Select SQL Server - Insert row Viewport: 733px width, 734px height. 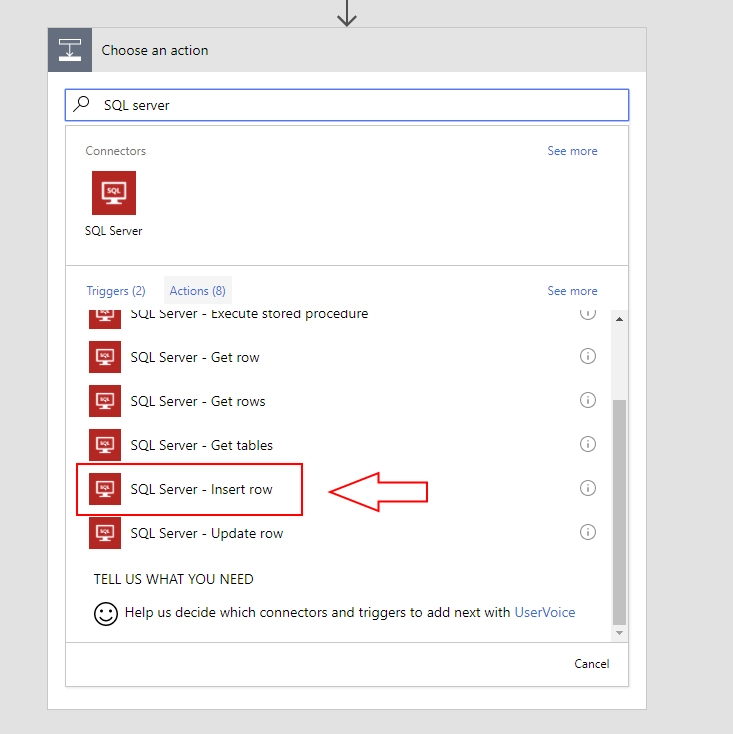click(x=201, y=489)
